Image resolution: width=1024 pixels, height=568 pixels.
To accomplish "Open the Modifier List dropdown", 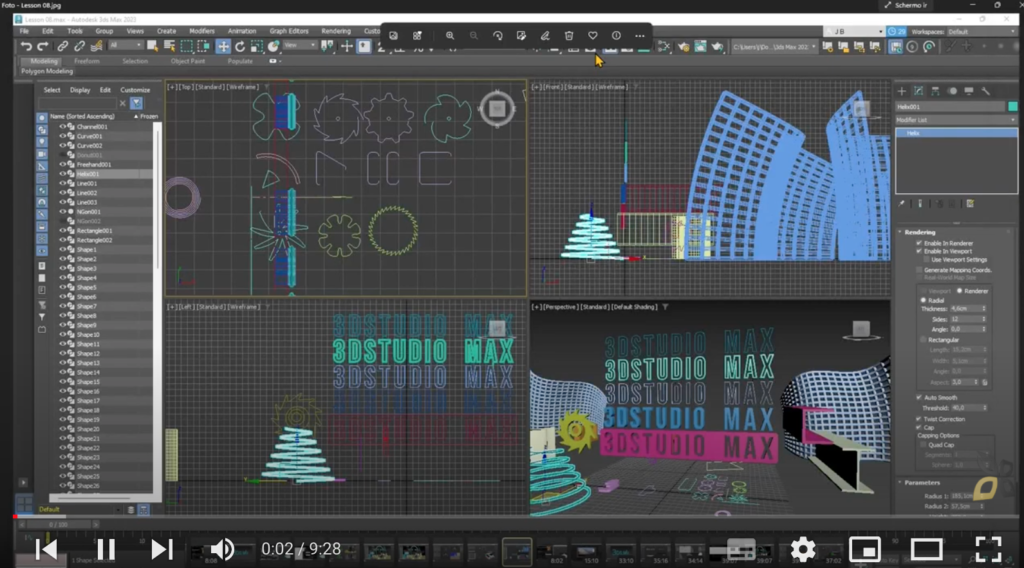I will point(956,120).
